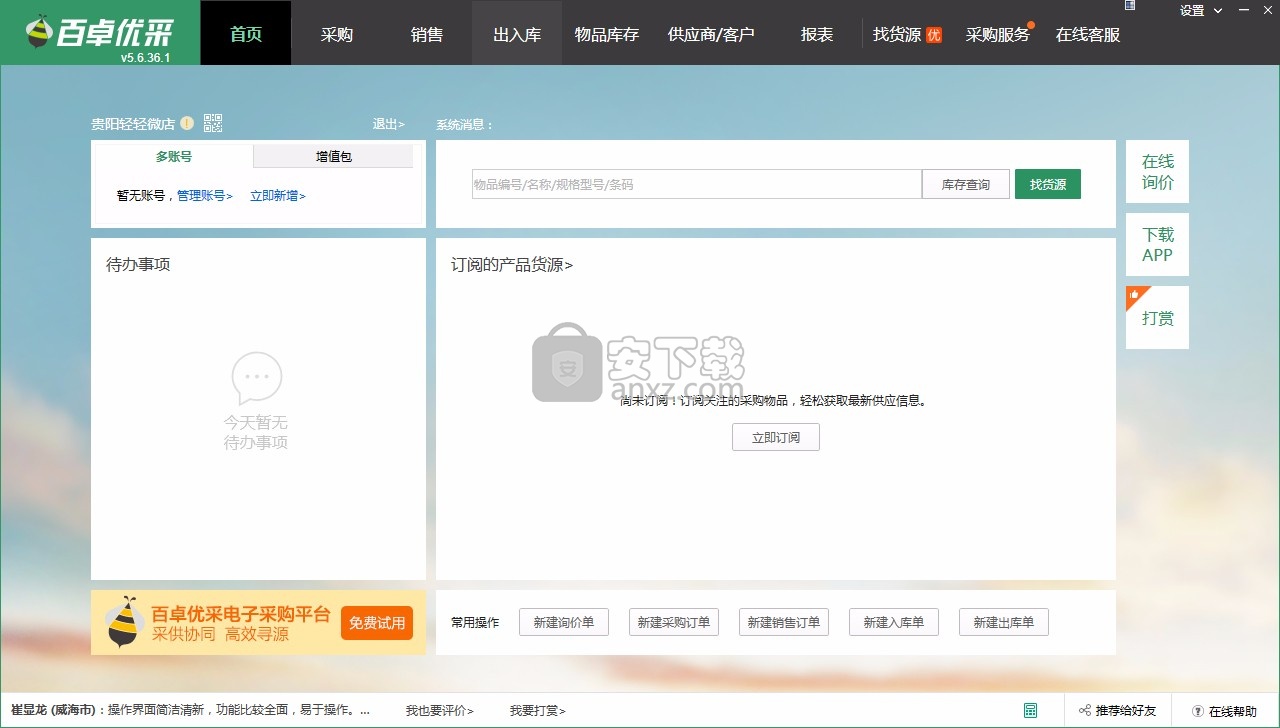
Task: Open the 出入库 menu
Action: pos(517,34)
